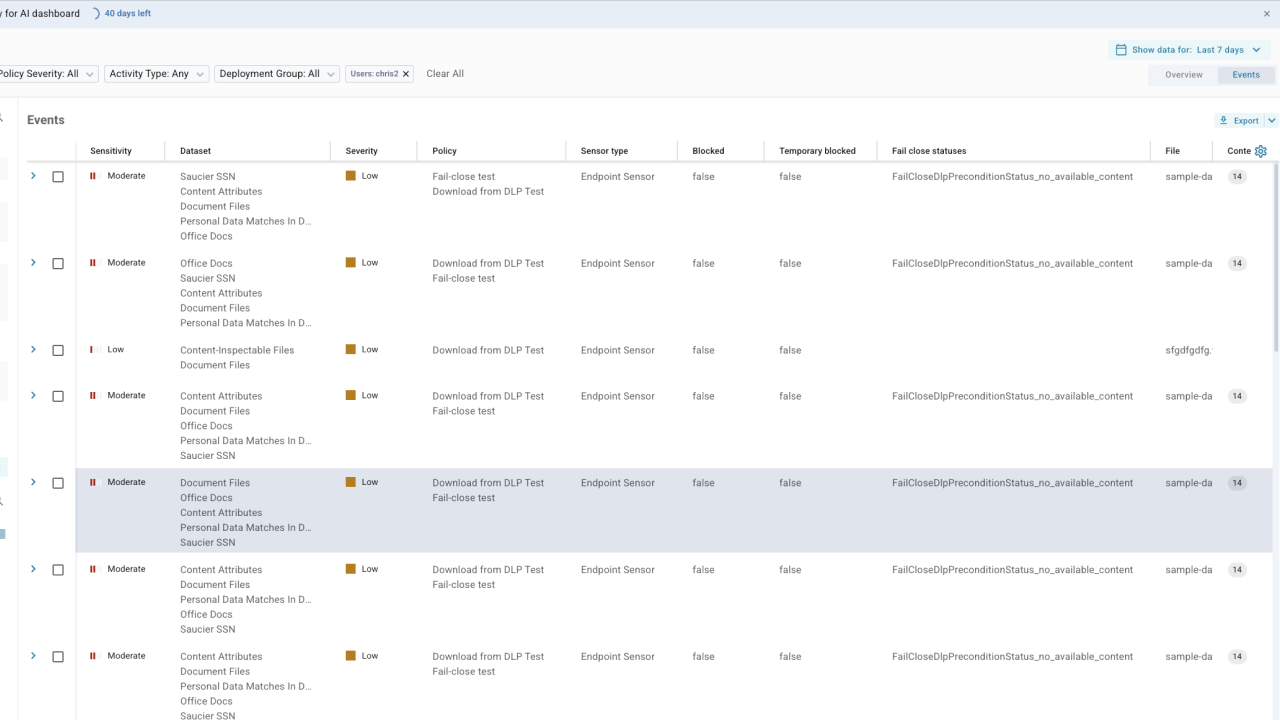Viewport: 1280px width, 720px height.
Task: Click the Moderate sensitivity icon in the first row
Action: (x=93, y=176)
